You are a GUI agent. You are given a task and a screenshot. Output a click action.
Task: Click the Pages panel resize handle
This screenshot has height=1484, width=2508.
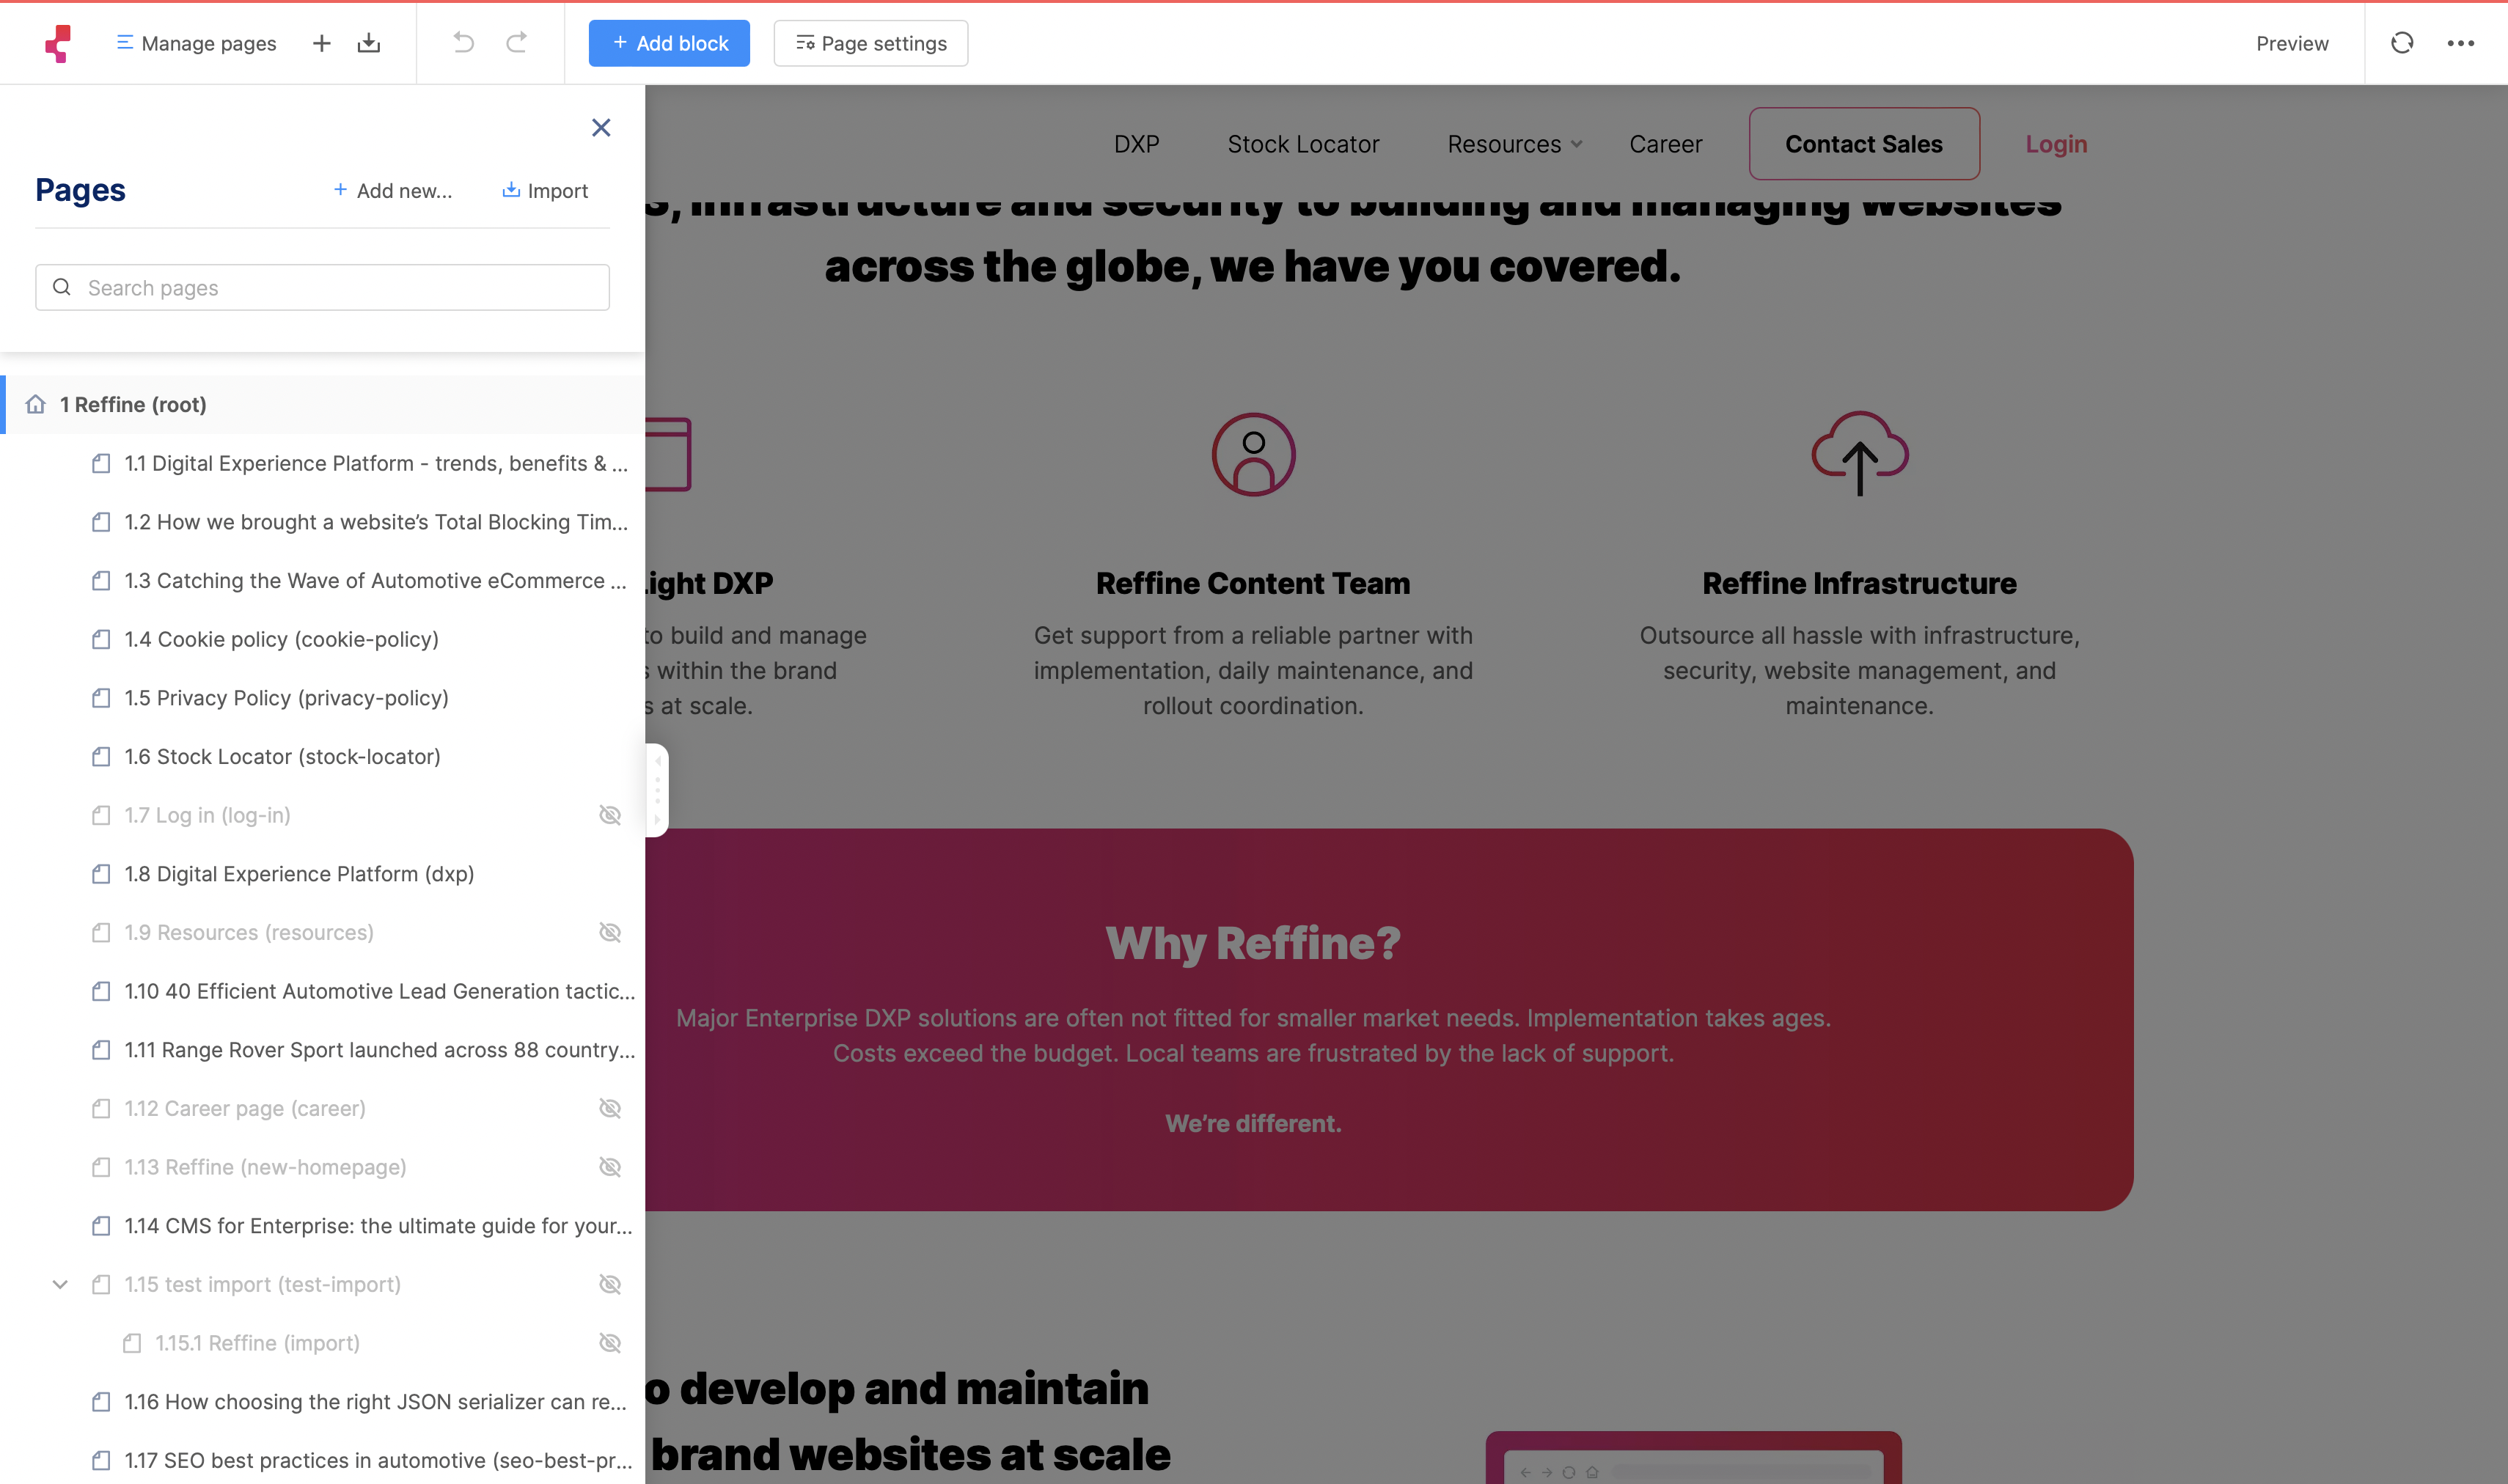[657, 790]
